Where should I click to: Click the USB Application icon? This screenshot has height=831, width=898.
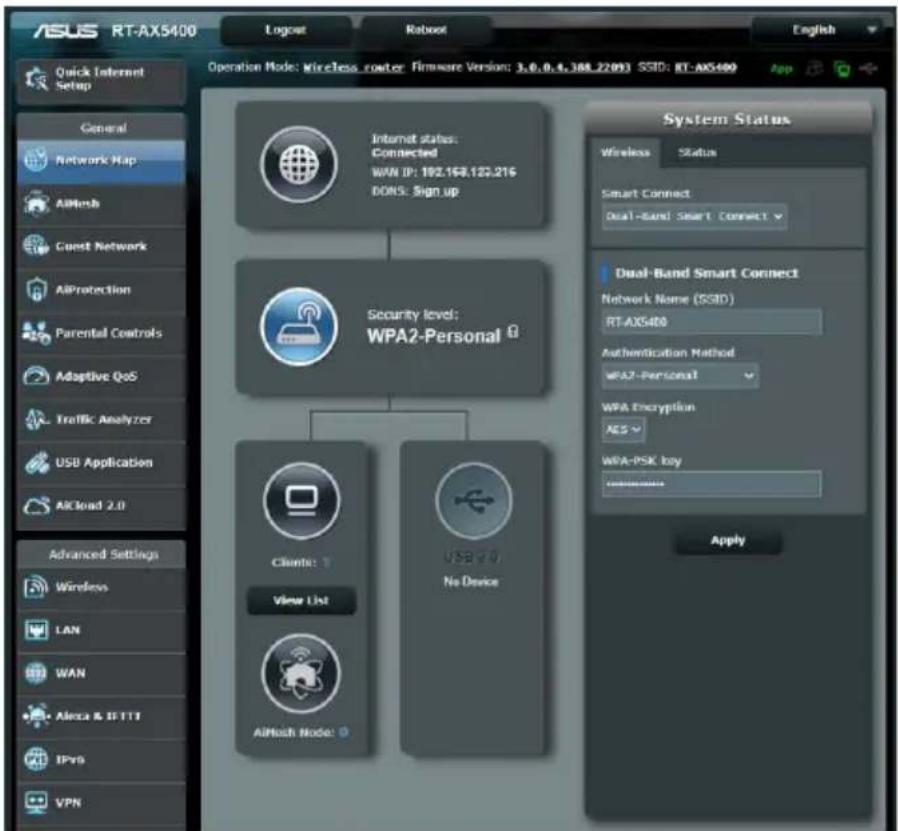(37, 463)
